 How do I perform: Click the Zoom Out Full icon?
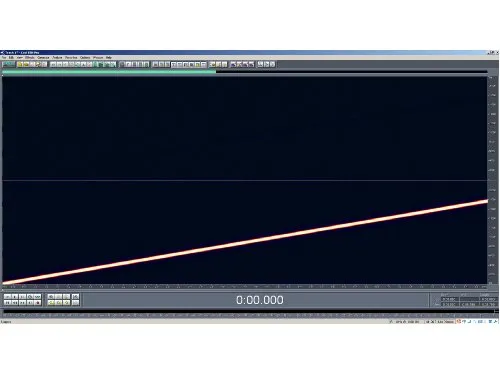[x=66, y=296]
